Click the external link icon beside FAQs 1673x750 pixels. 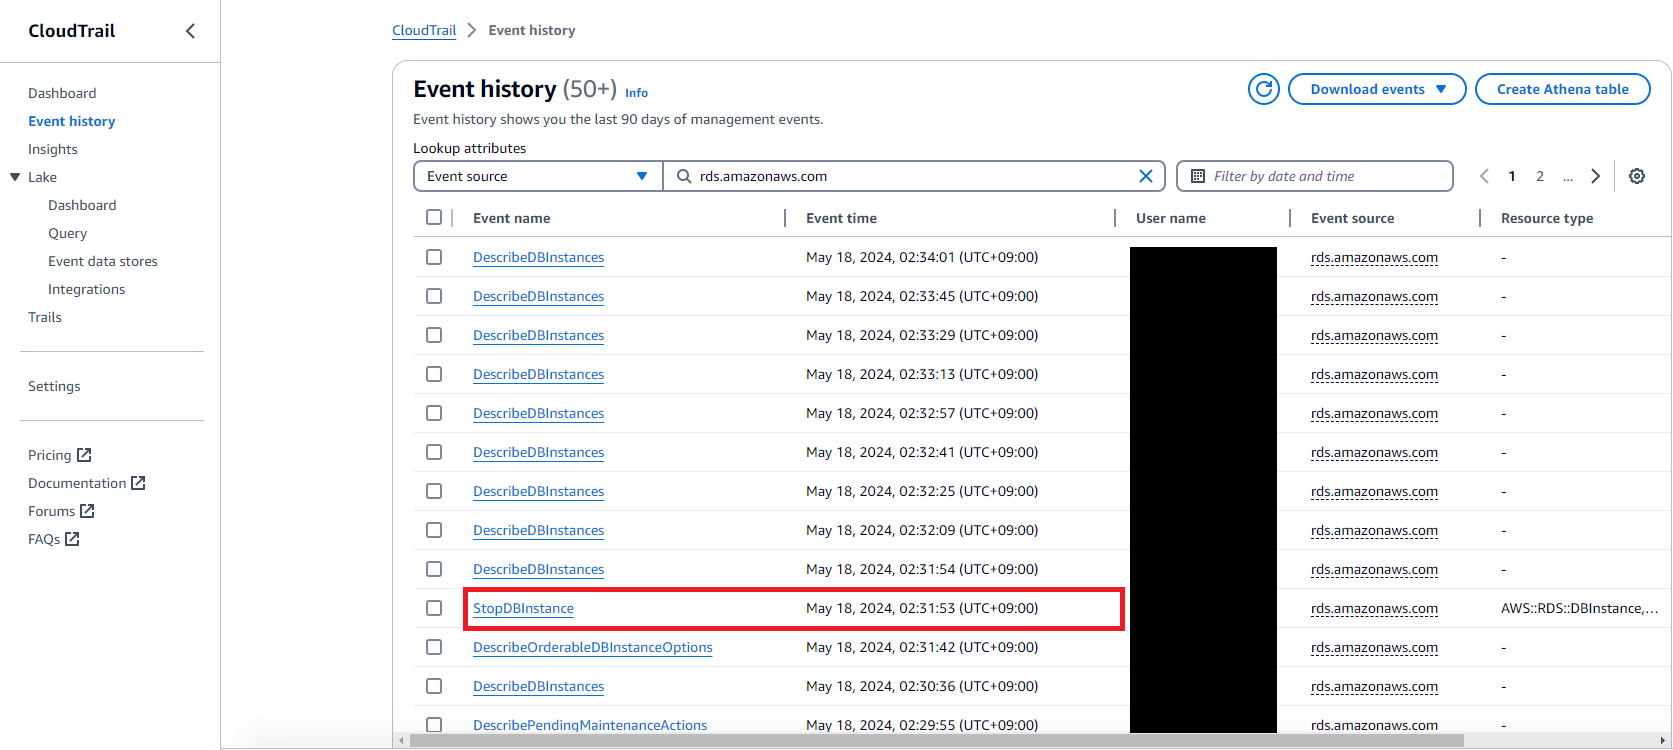coord(72,539)
